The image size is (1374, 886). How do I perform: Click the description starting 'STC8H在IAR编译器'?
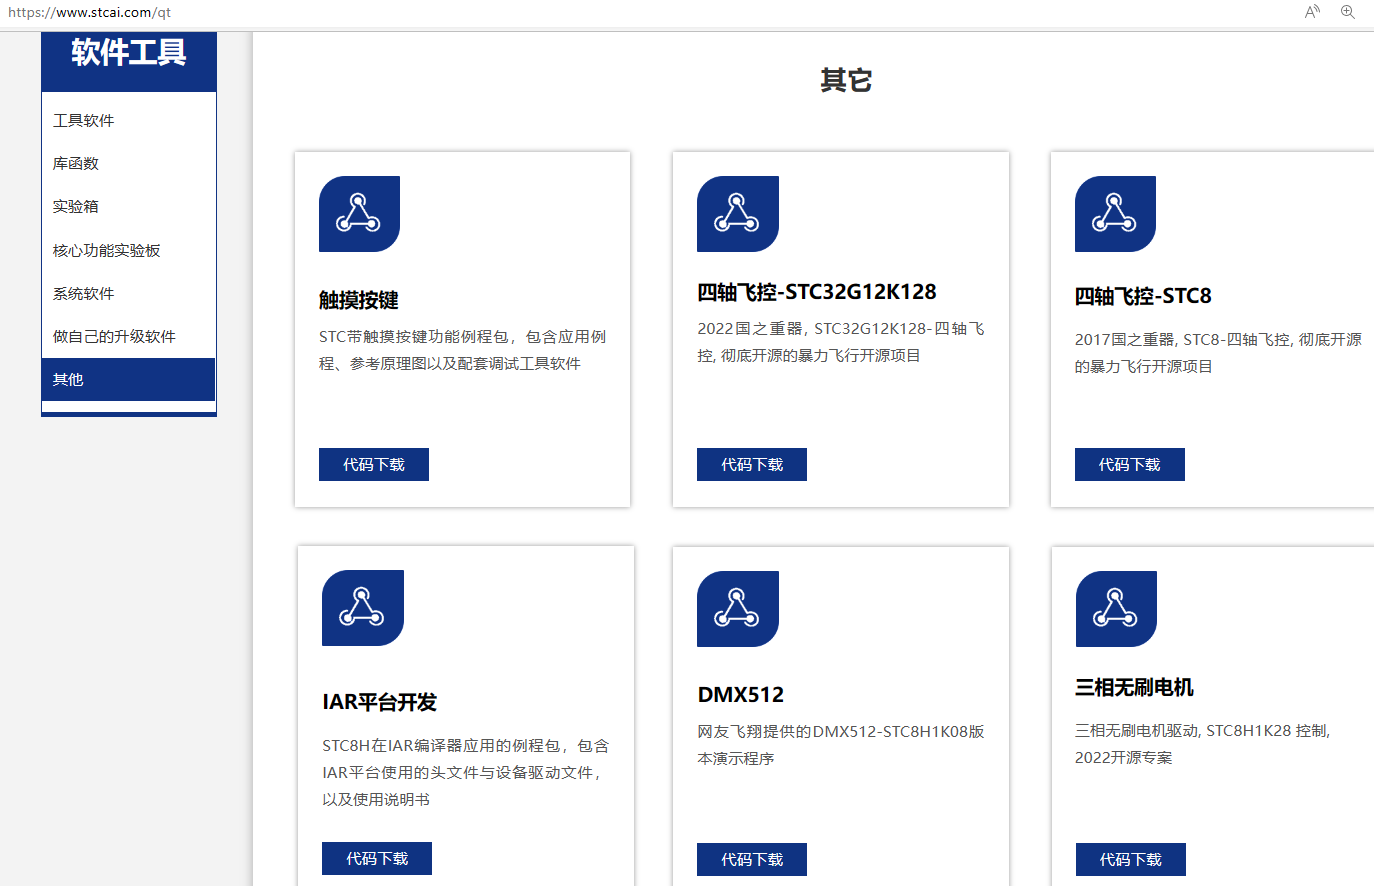[466, 772]
